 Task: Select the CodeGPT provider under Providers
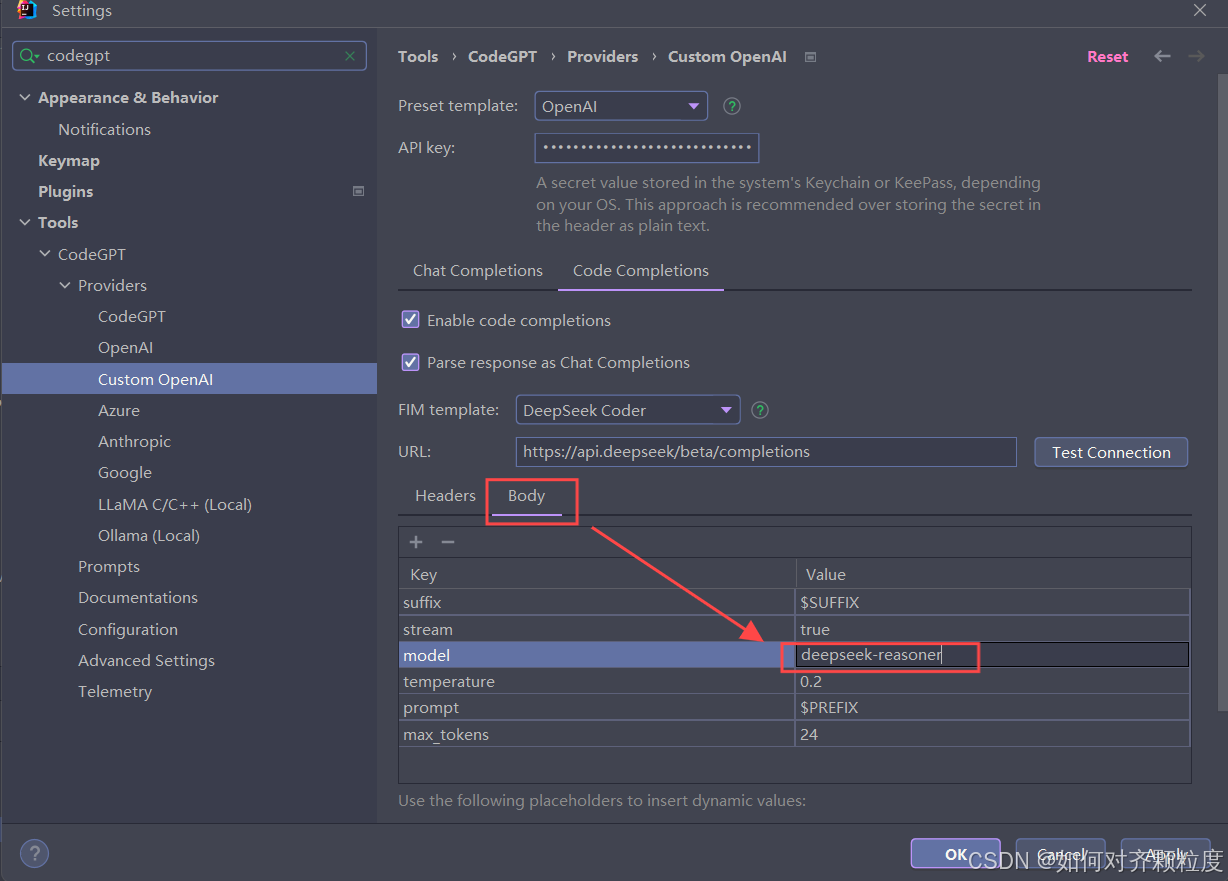coord(132,316)
